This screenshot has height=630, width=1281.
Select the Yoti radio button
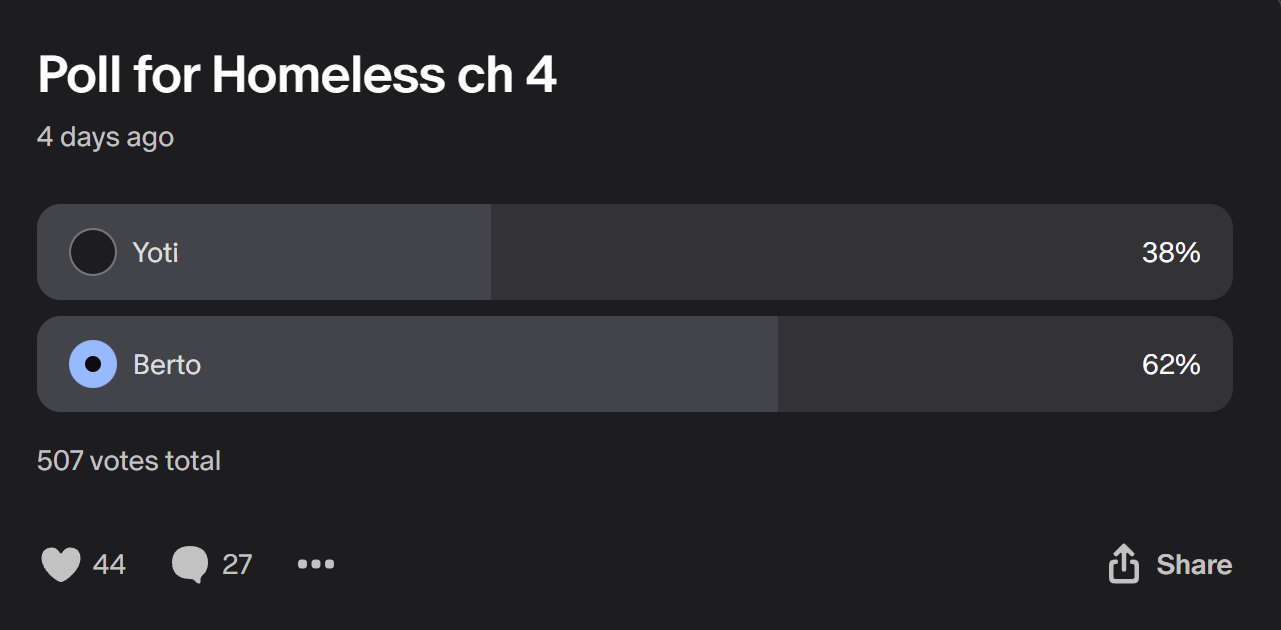[x=93, y=252]
